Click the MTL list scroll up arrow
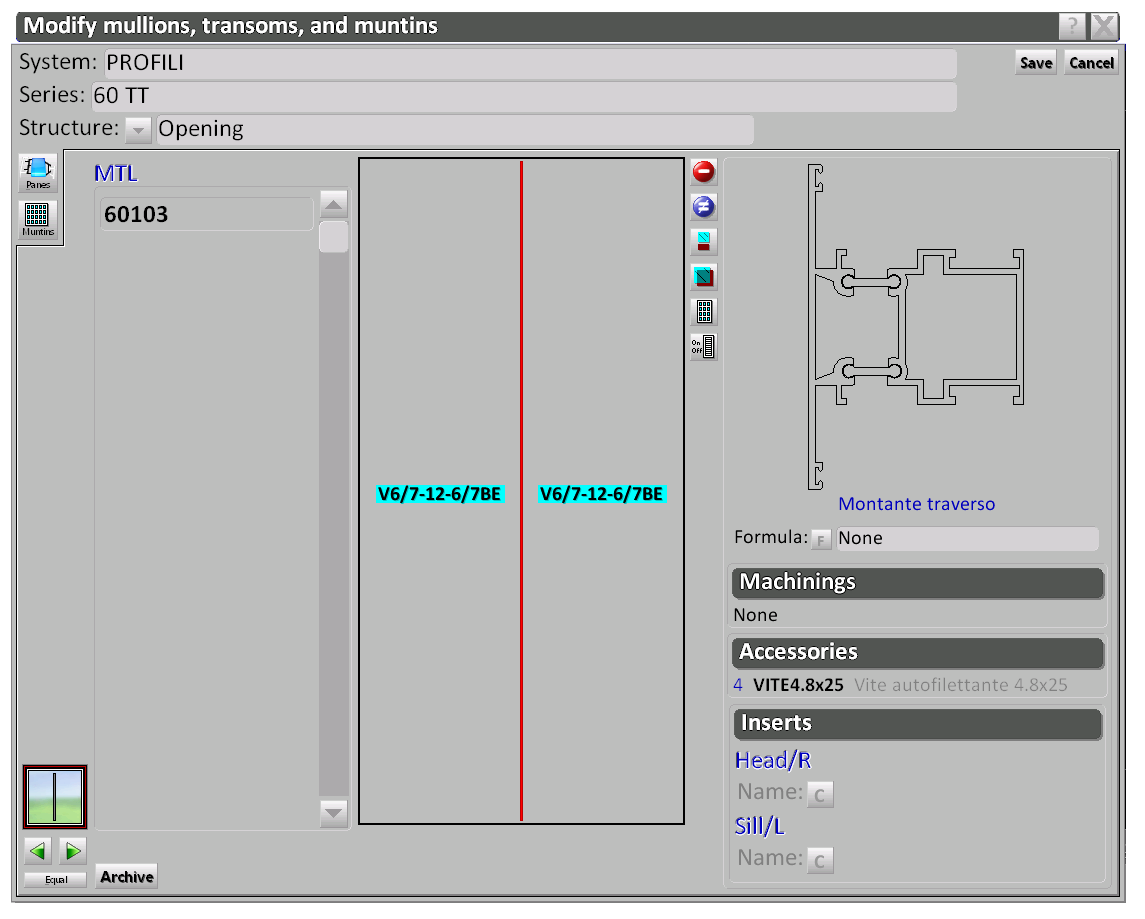The height and width of the screenshot is (919, 1145). click(333, 204)
